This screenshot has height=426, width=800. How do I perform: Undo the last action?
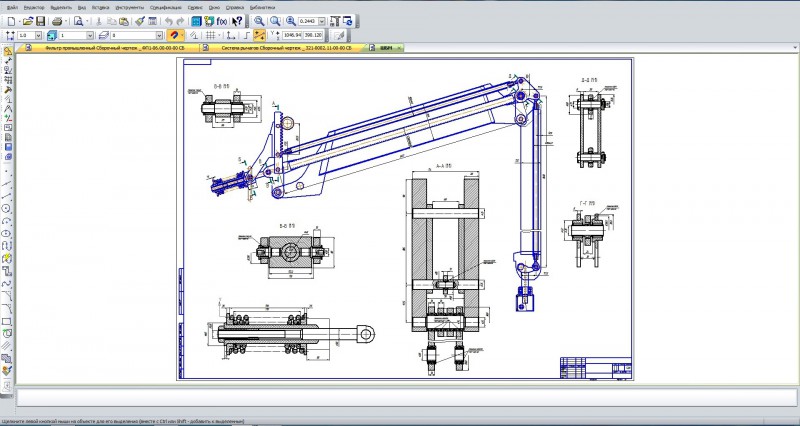click(x=168, y=21)
